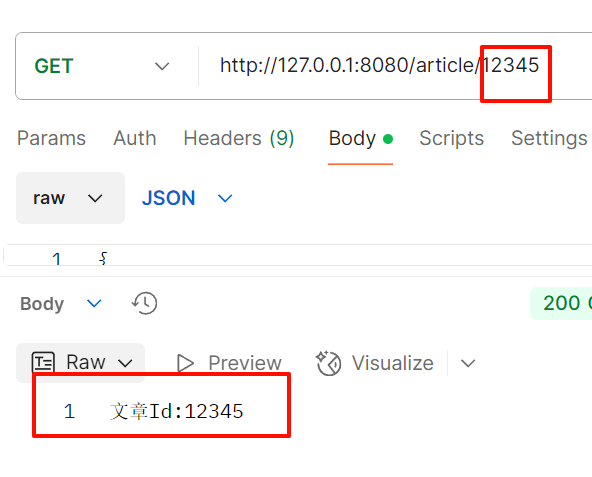Screen dimensions: 592x477
Task: Open the Raw response view dropdown
Action: (80, 363)
